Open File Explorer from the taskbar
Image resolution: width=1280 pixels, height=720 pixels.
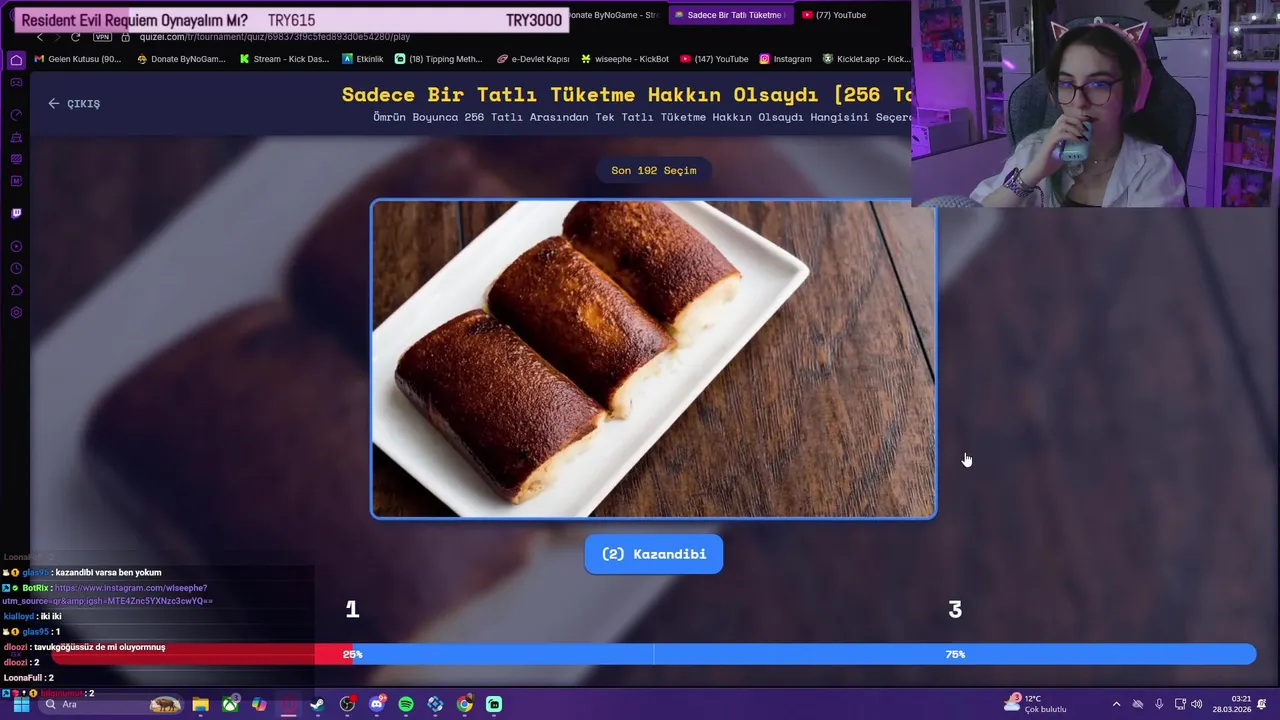[x=200, y=704]
